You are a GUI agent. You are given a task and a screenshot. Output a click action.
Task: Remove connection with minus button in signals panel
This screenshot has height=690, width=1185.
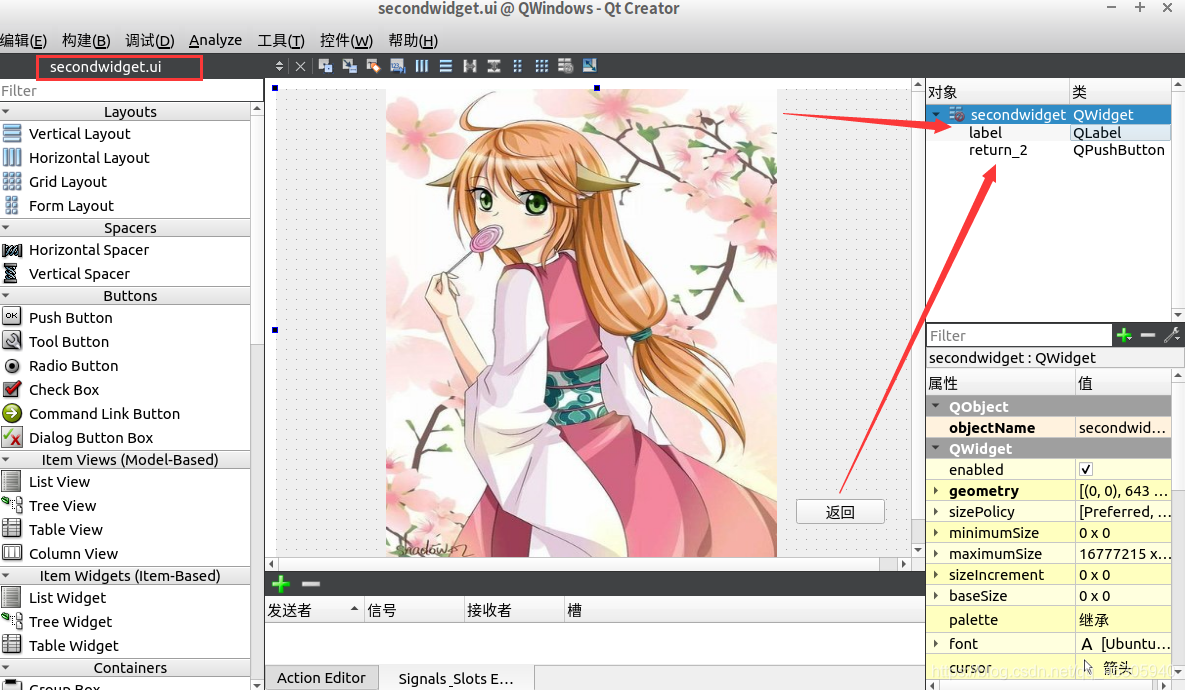[x=311, y=583]
